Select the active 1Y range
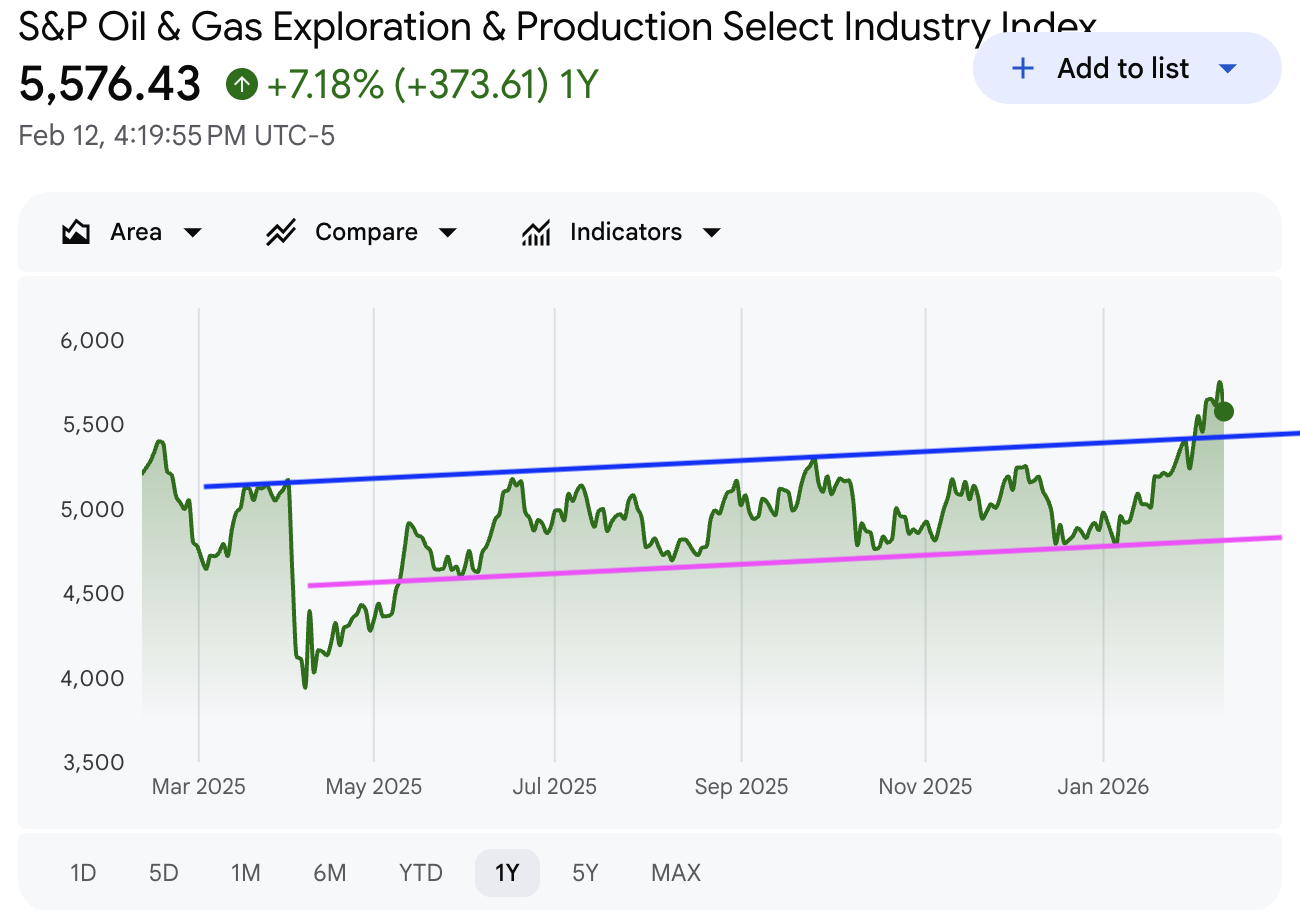Image resolution: width=1300 pixels, height=910 pixels. [x=507, y=873]
